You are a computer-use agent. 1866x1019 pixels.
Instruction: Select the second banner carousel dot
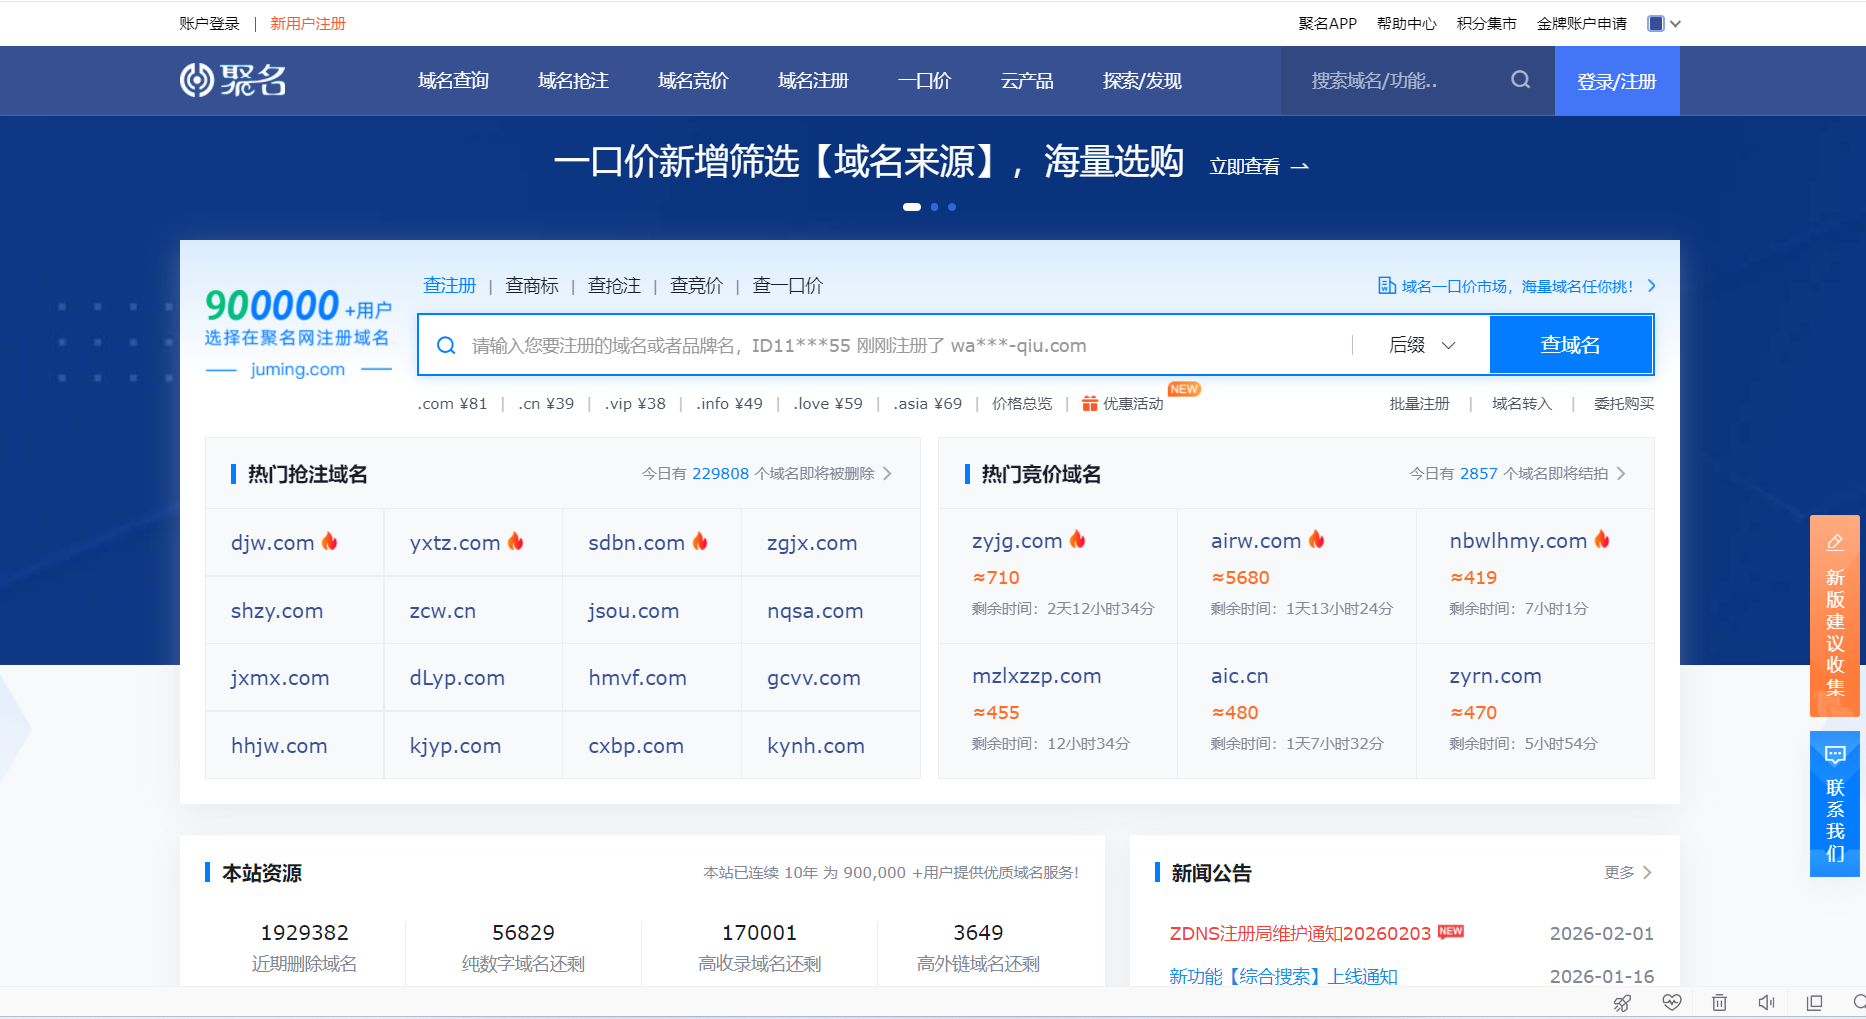pos(934,207)
